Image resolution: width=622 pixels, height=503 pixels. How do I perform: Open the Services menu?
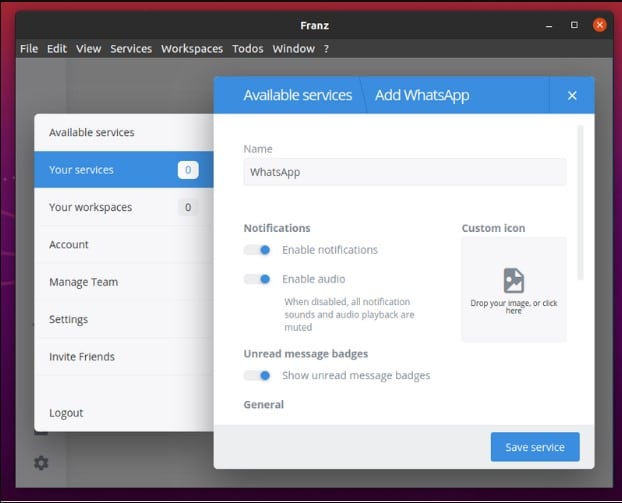131,48
